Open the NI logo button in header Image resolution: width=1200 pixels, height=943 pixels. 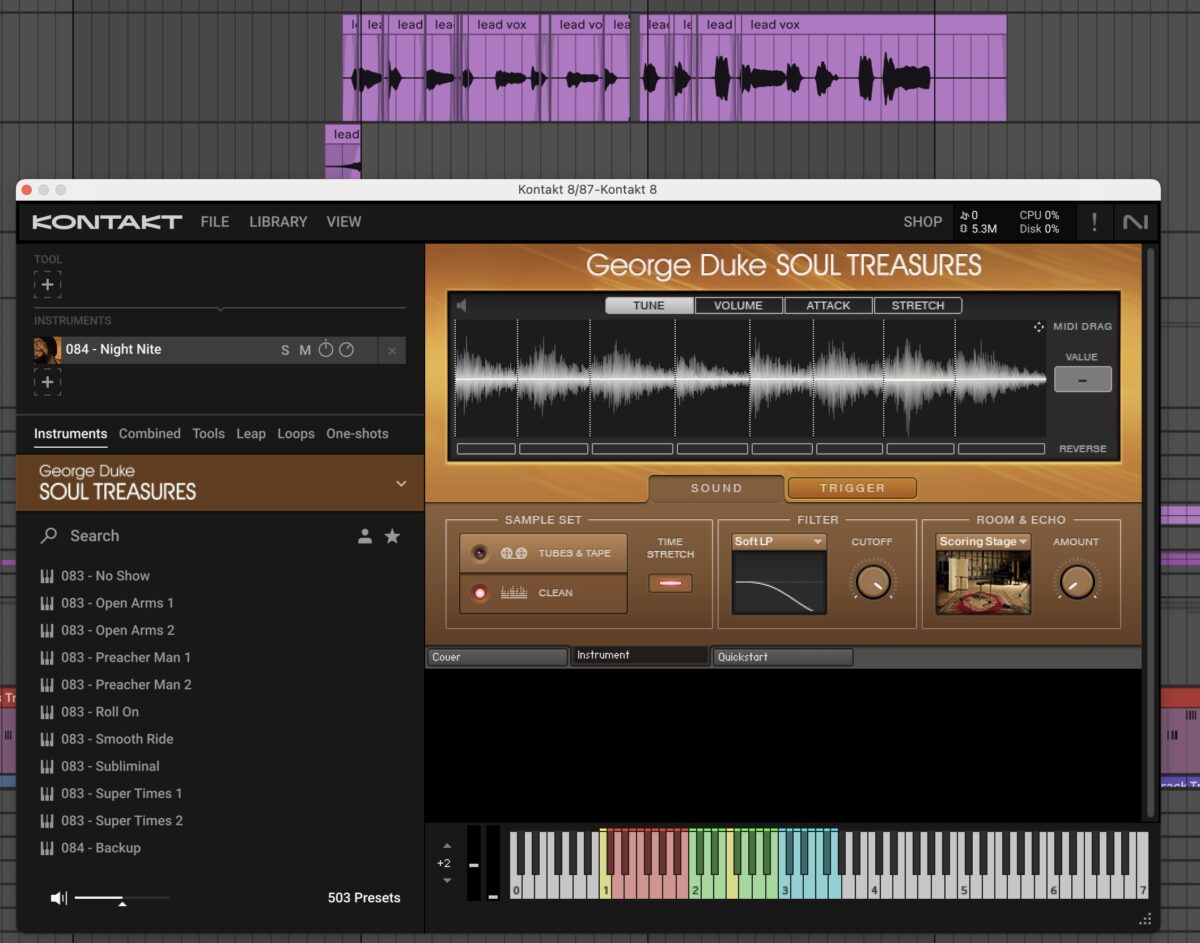point(1135,222)
